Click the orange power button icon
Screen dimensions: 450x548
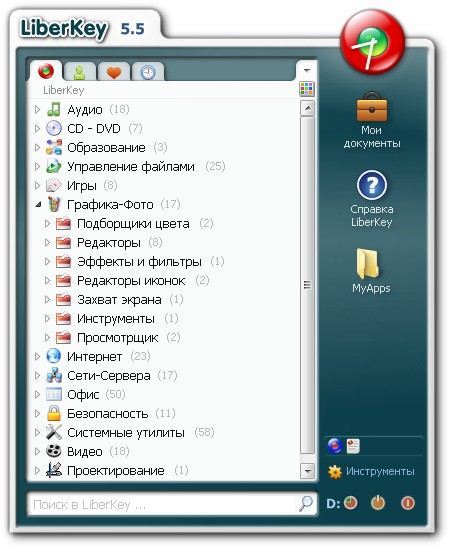coord(378,503)
